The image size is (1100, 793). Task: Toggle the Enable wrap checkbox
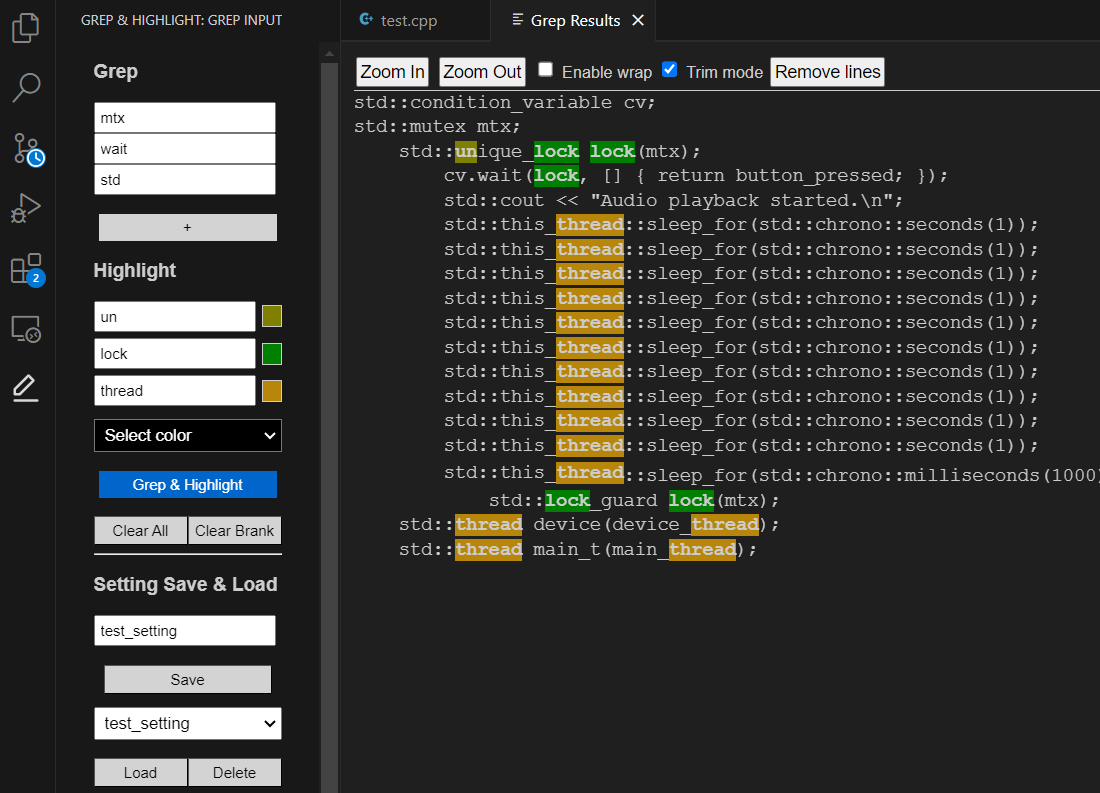point(545,69)
